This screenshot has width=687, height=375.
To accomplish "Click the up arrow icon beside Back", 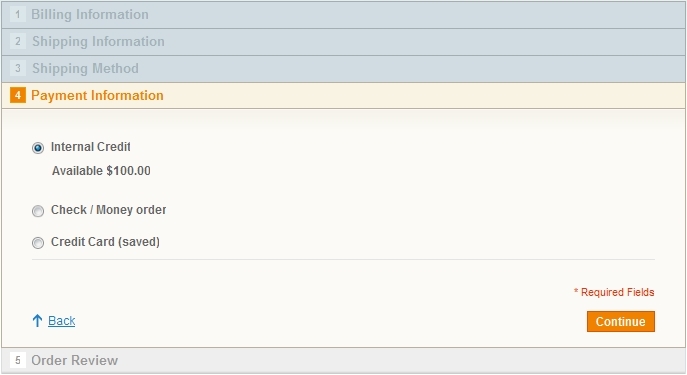I will tap(37, 321).
